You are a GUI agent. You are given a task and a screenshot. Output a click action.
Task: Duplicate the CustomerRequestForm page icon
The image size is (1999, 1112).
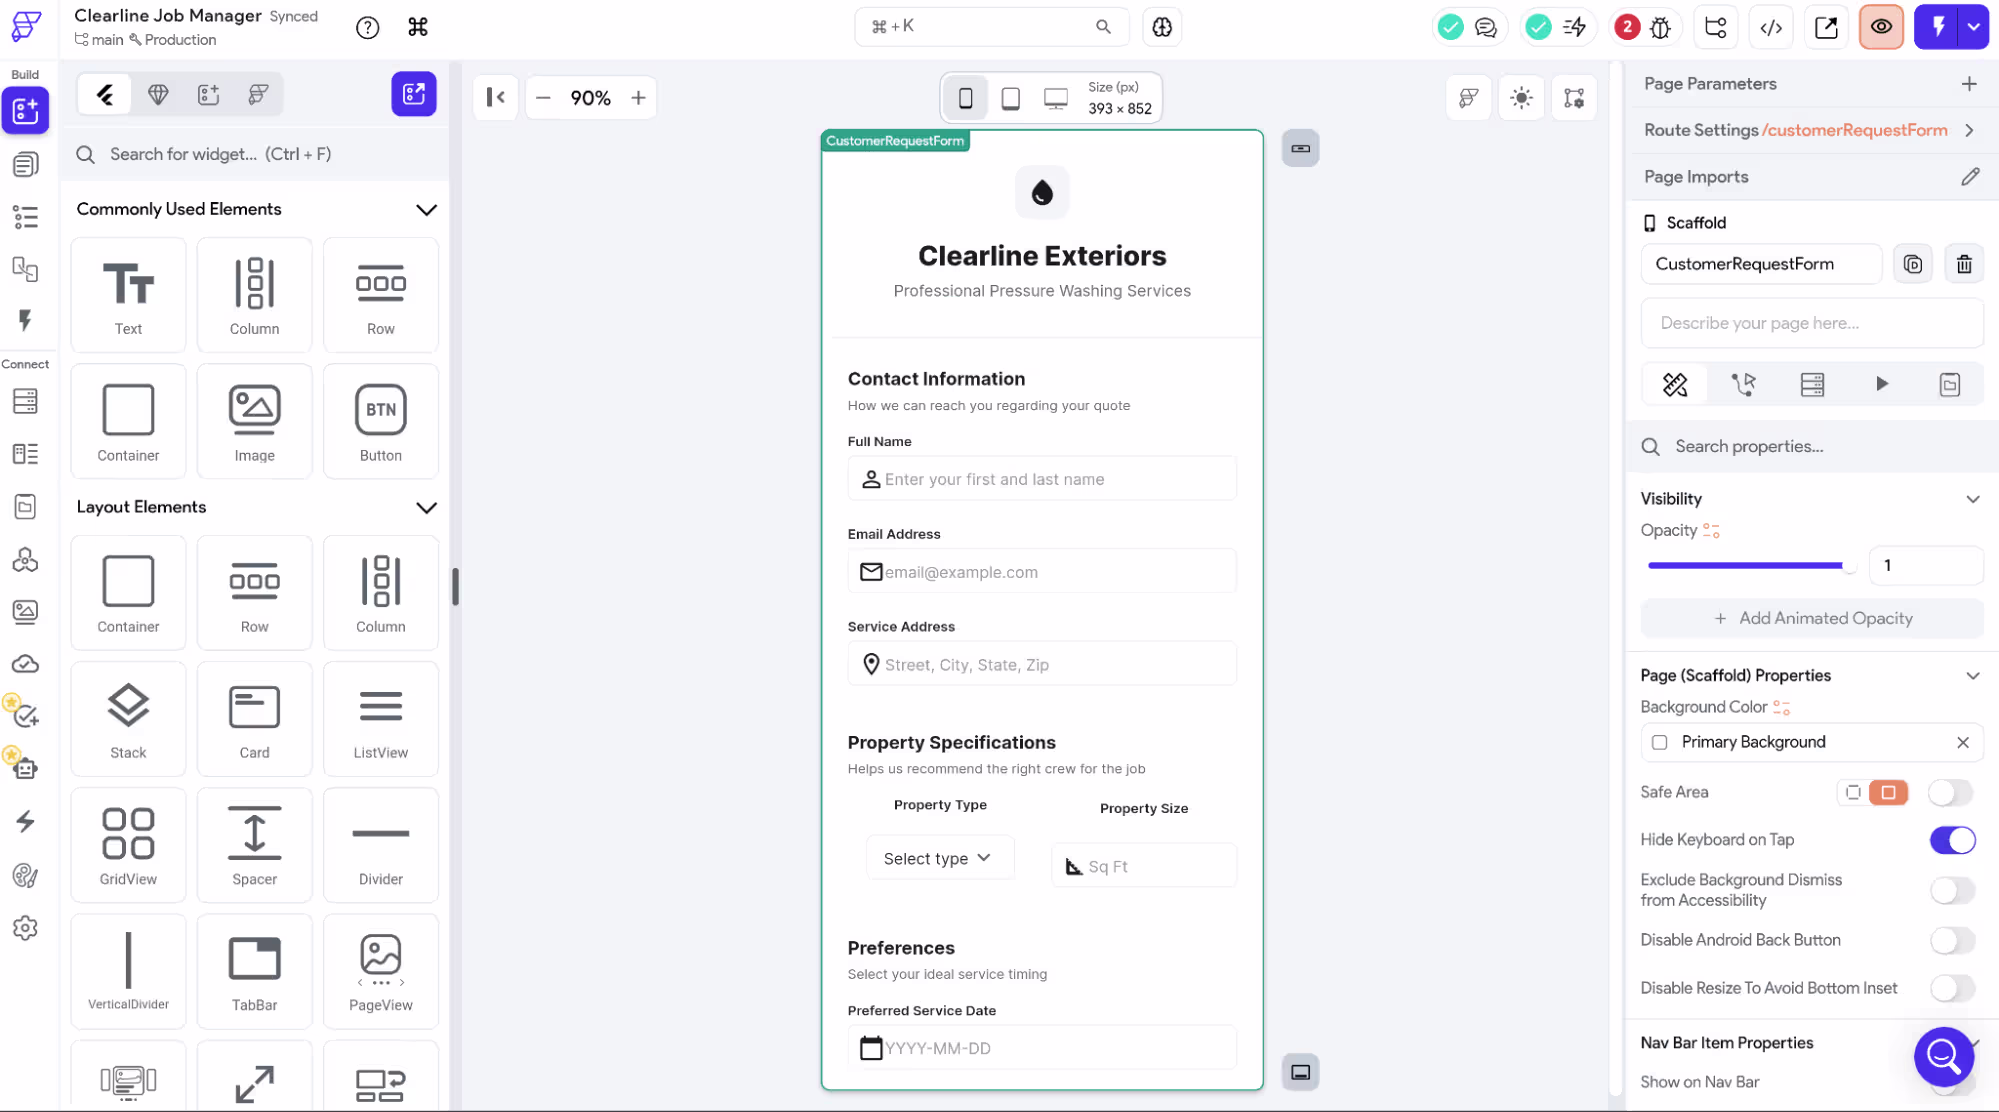coord(1912,264)
